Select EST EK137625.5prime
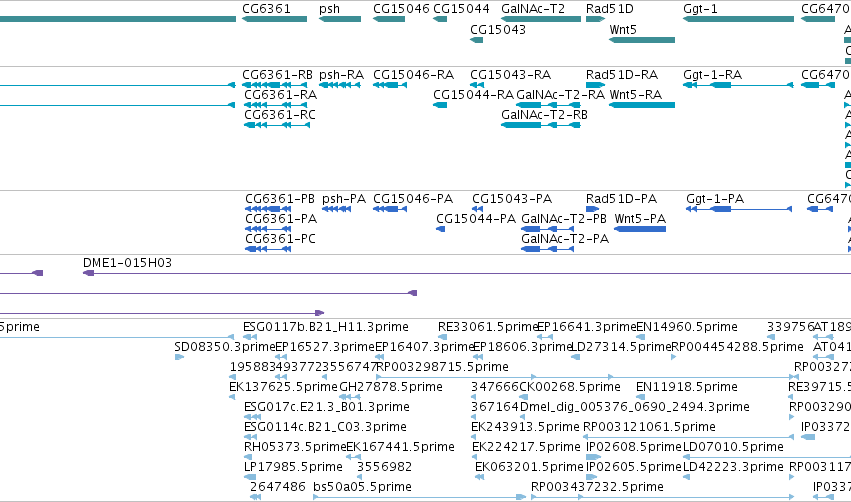The image size is (851, 502). pos(232,397)
